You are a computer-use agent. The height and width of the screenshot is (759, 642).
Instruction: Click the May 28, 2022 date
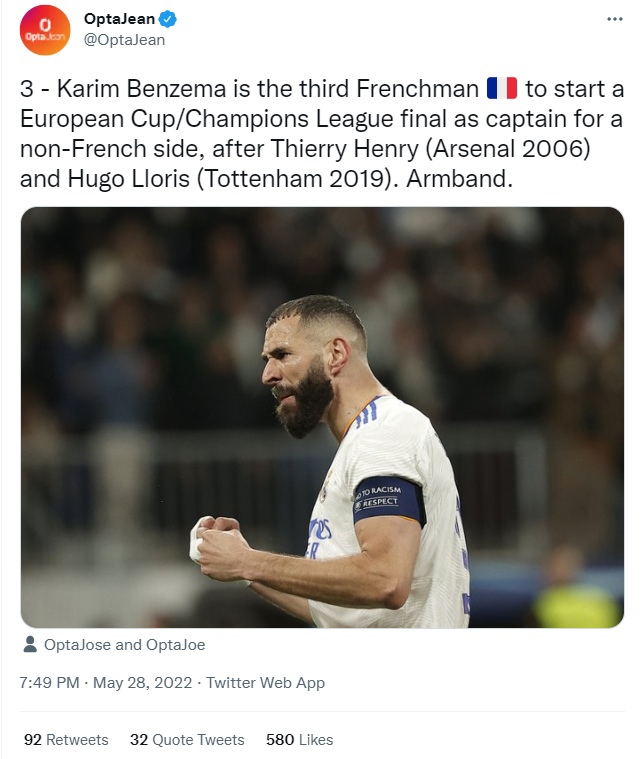click(x=142, y=683)
